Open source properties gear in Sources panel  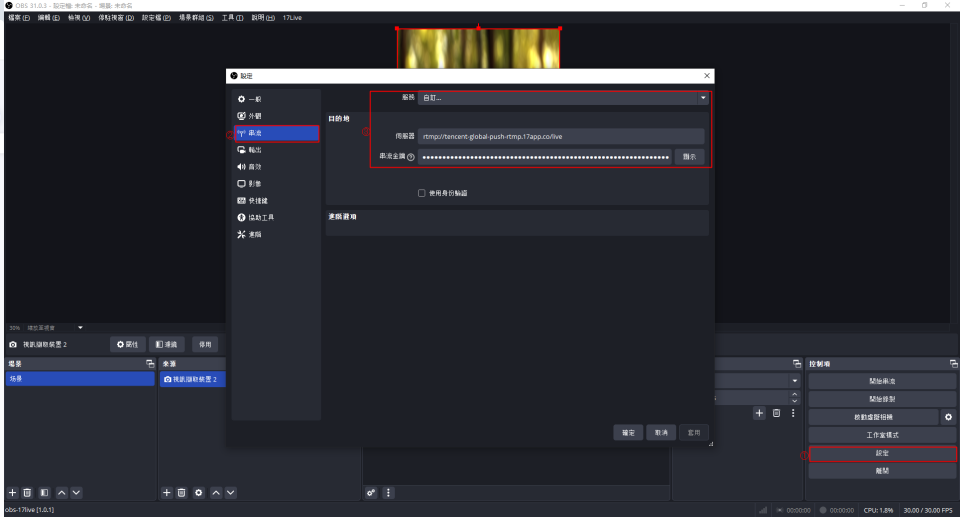tap(199, 492)
